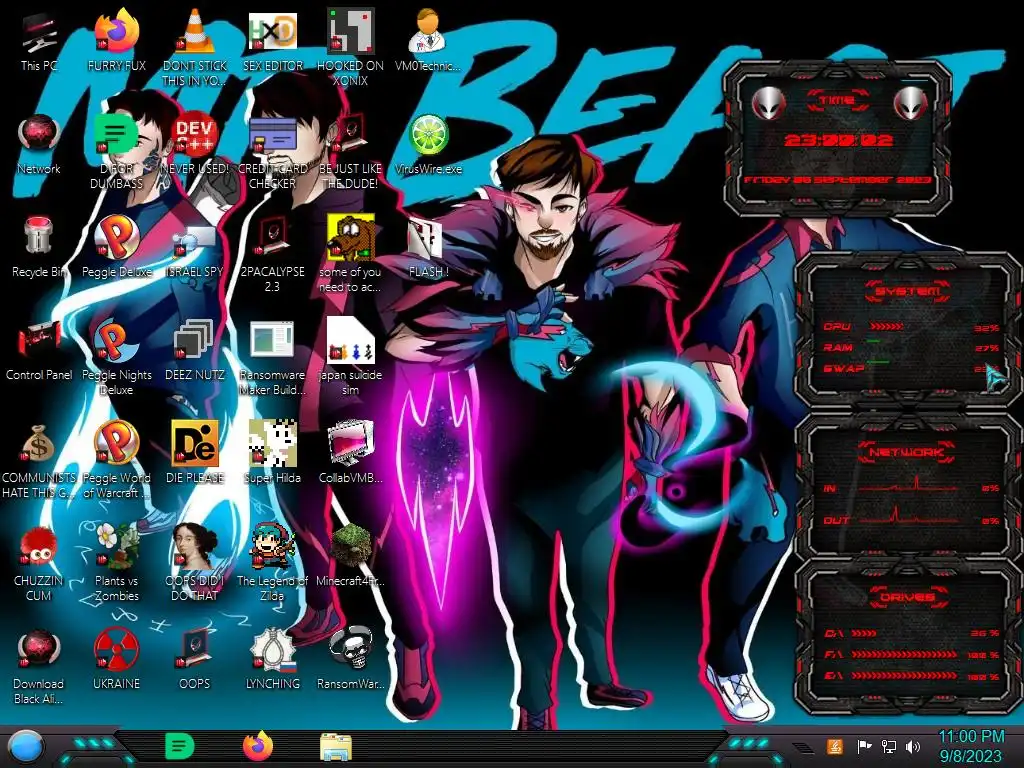Viewport: 1024px width, 768px height.
Task: Open the green app on the taskbar
Action: [179, 746]
